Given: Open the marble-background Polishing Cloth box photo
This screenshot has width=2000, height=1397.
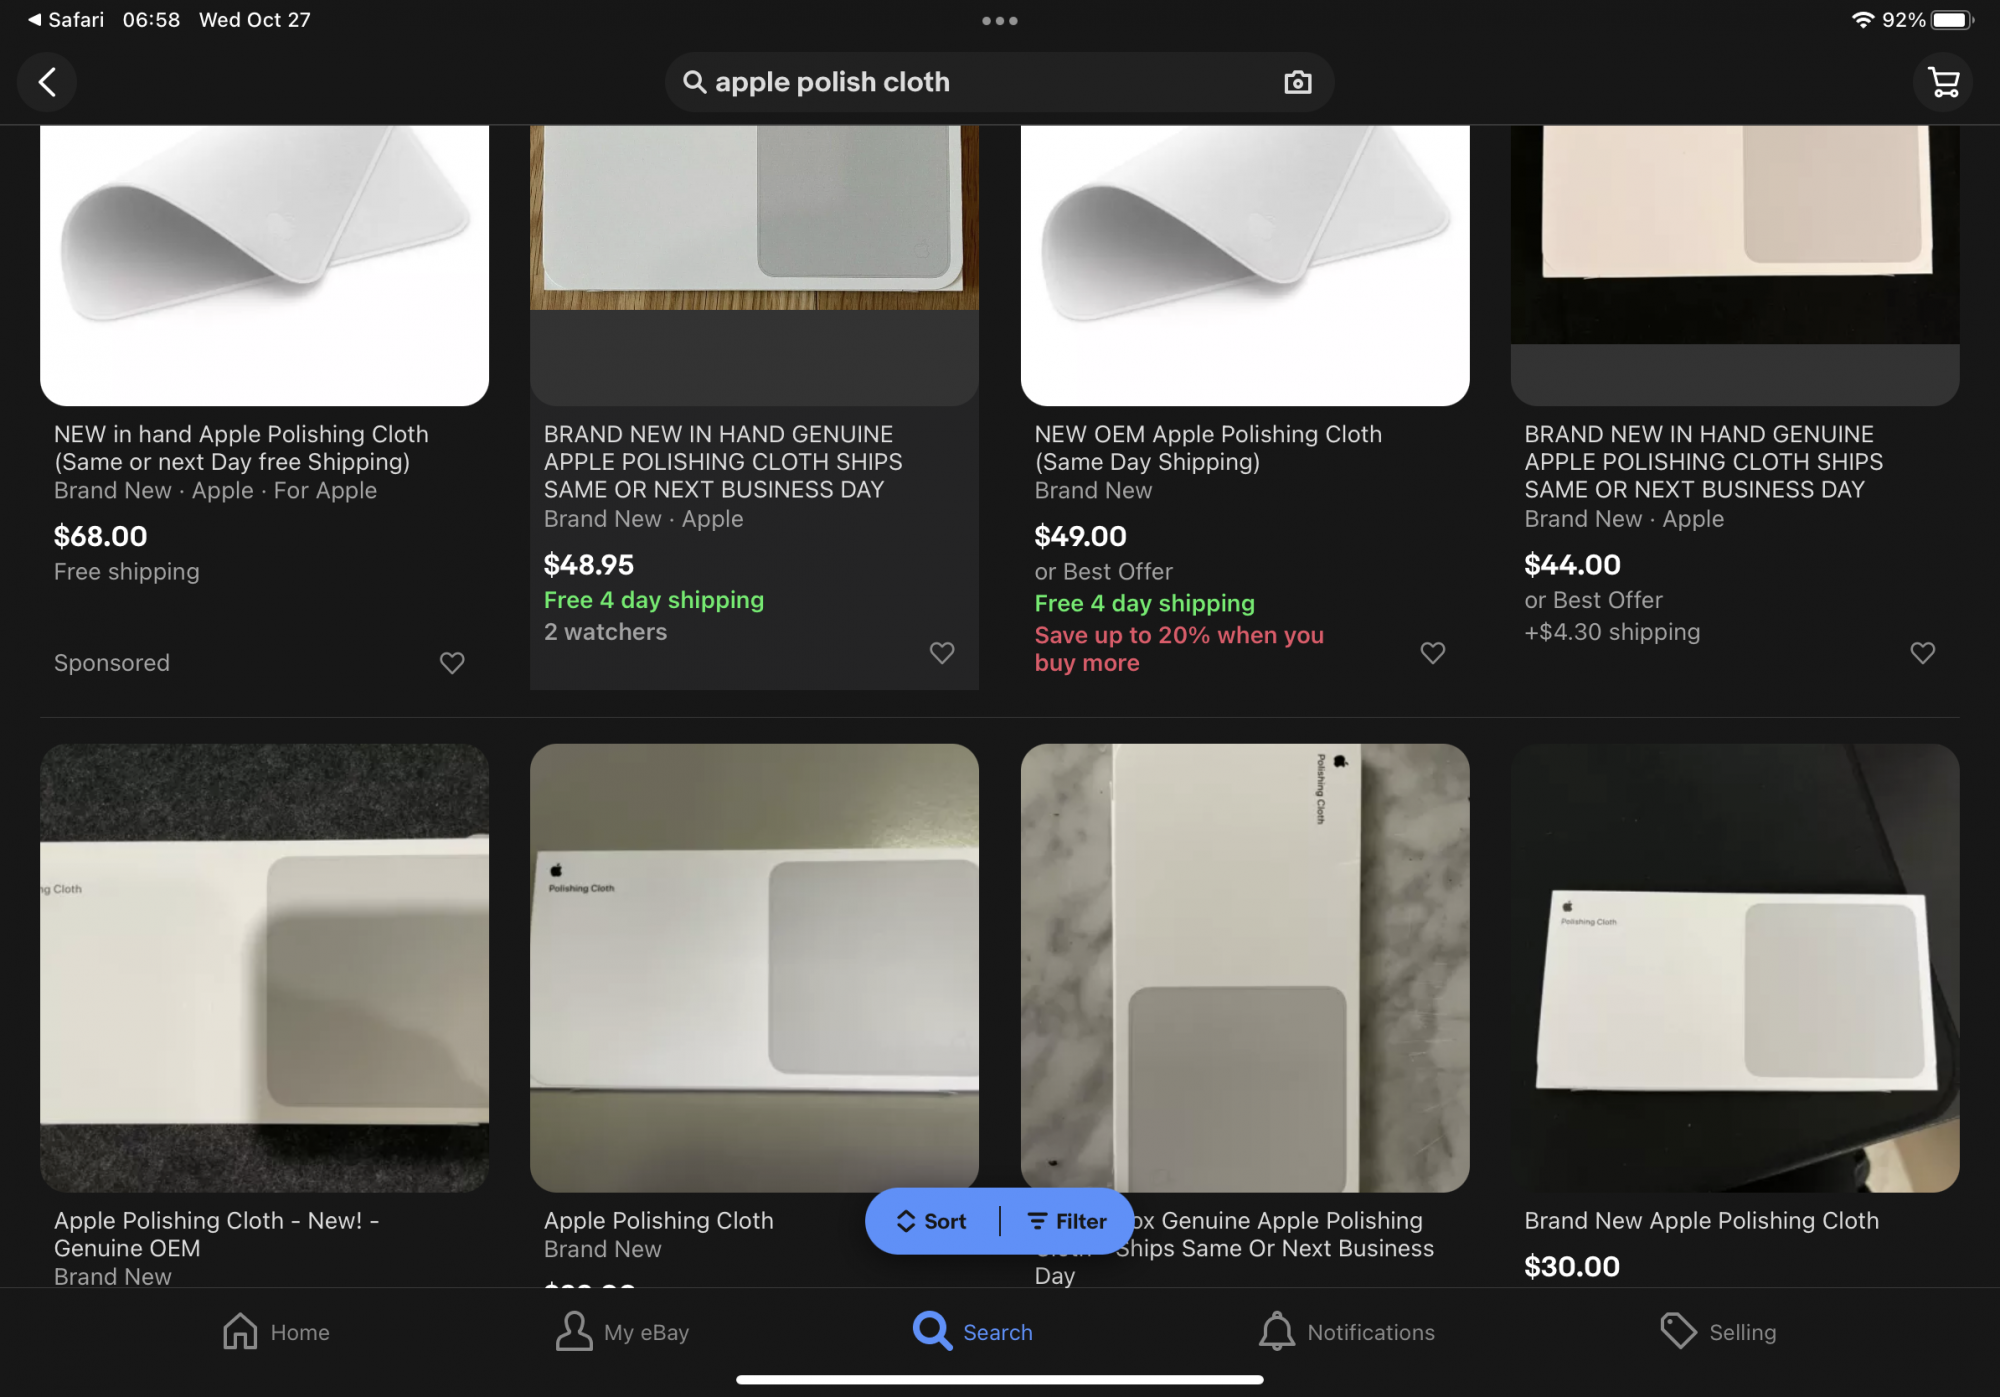Looking at the screenshot, I should tap(1244, 966).
